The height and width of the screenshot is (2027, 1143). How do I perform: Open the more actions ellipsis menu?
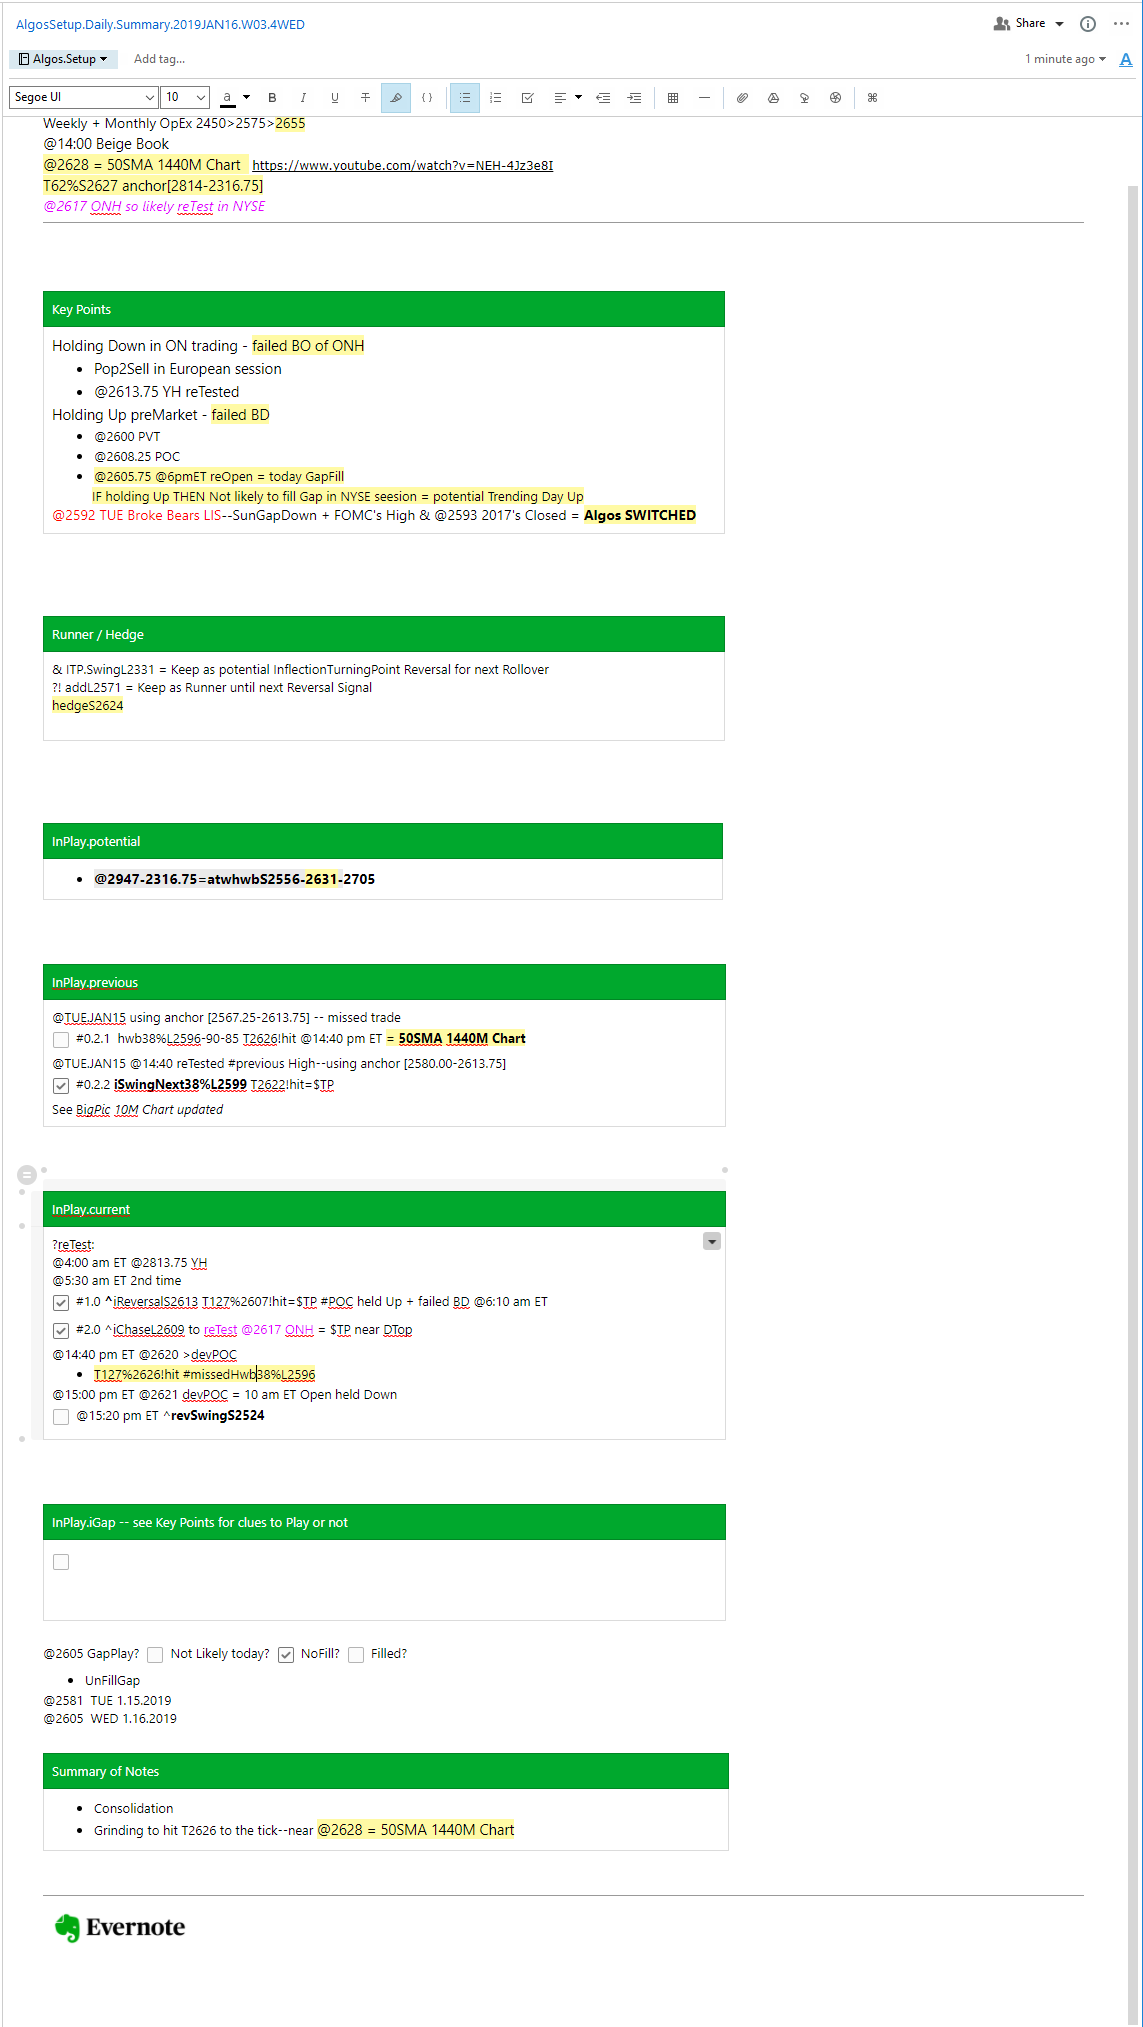click(1121, 24)
